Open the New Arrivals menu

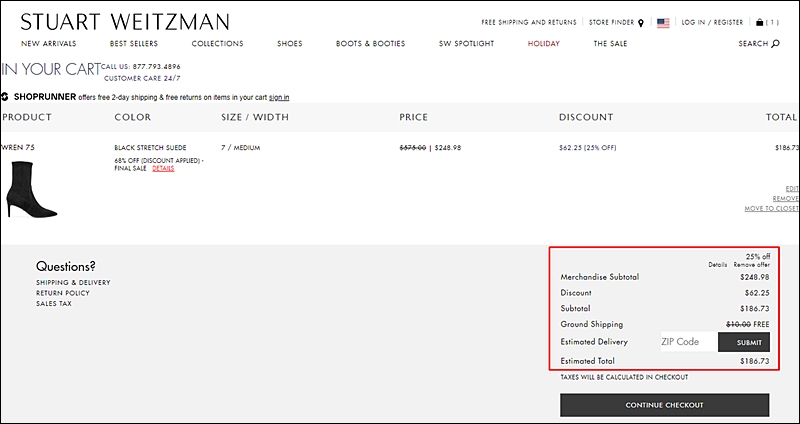(48, 44)
